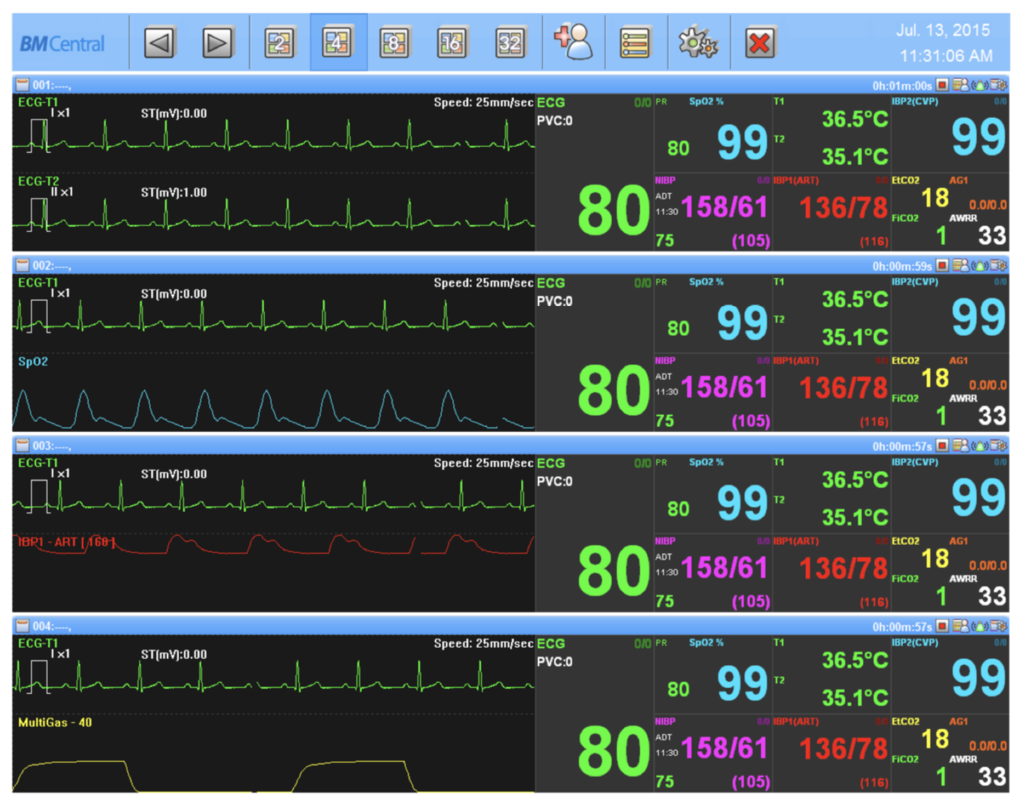Image resolution: width=1024 pixels, height=812 pixels.
Task: Click the 0h:00m:59s timer for bed 002
Action: click(902, 266)
